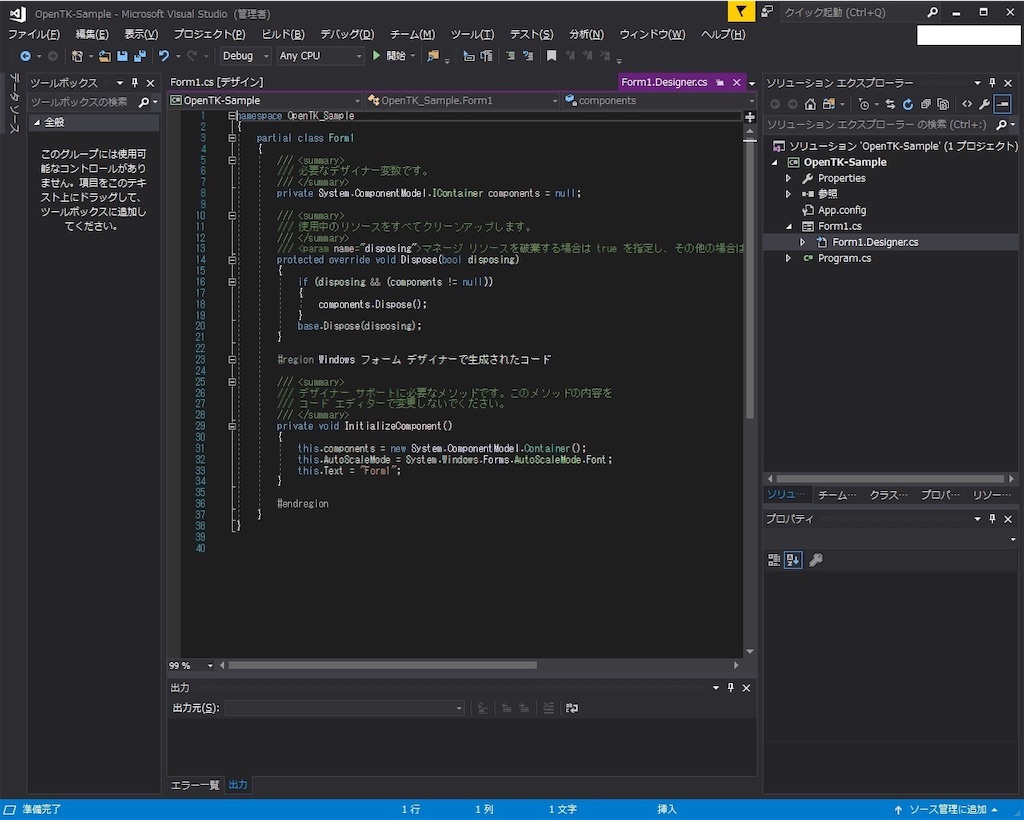Start debugging with green 開始 button

click(x=390, y=56)
